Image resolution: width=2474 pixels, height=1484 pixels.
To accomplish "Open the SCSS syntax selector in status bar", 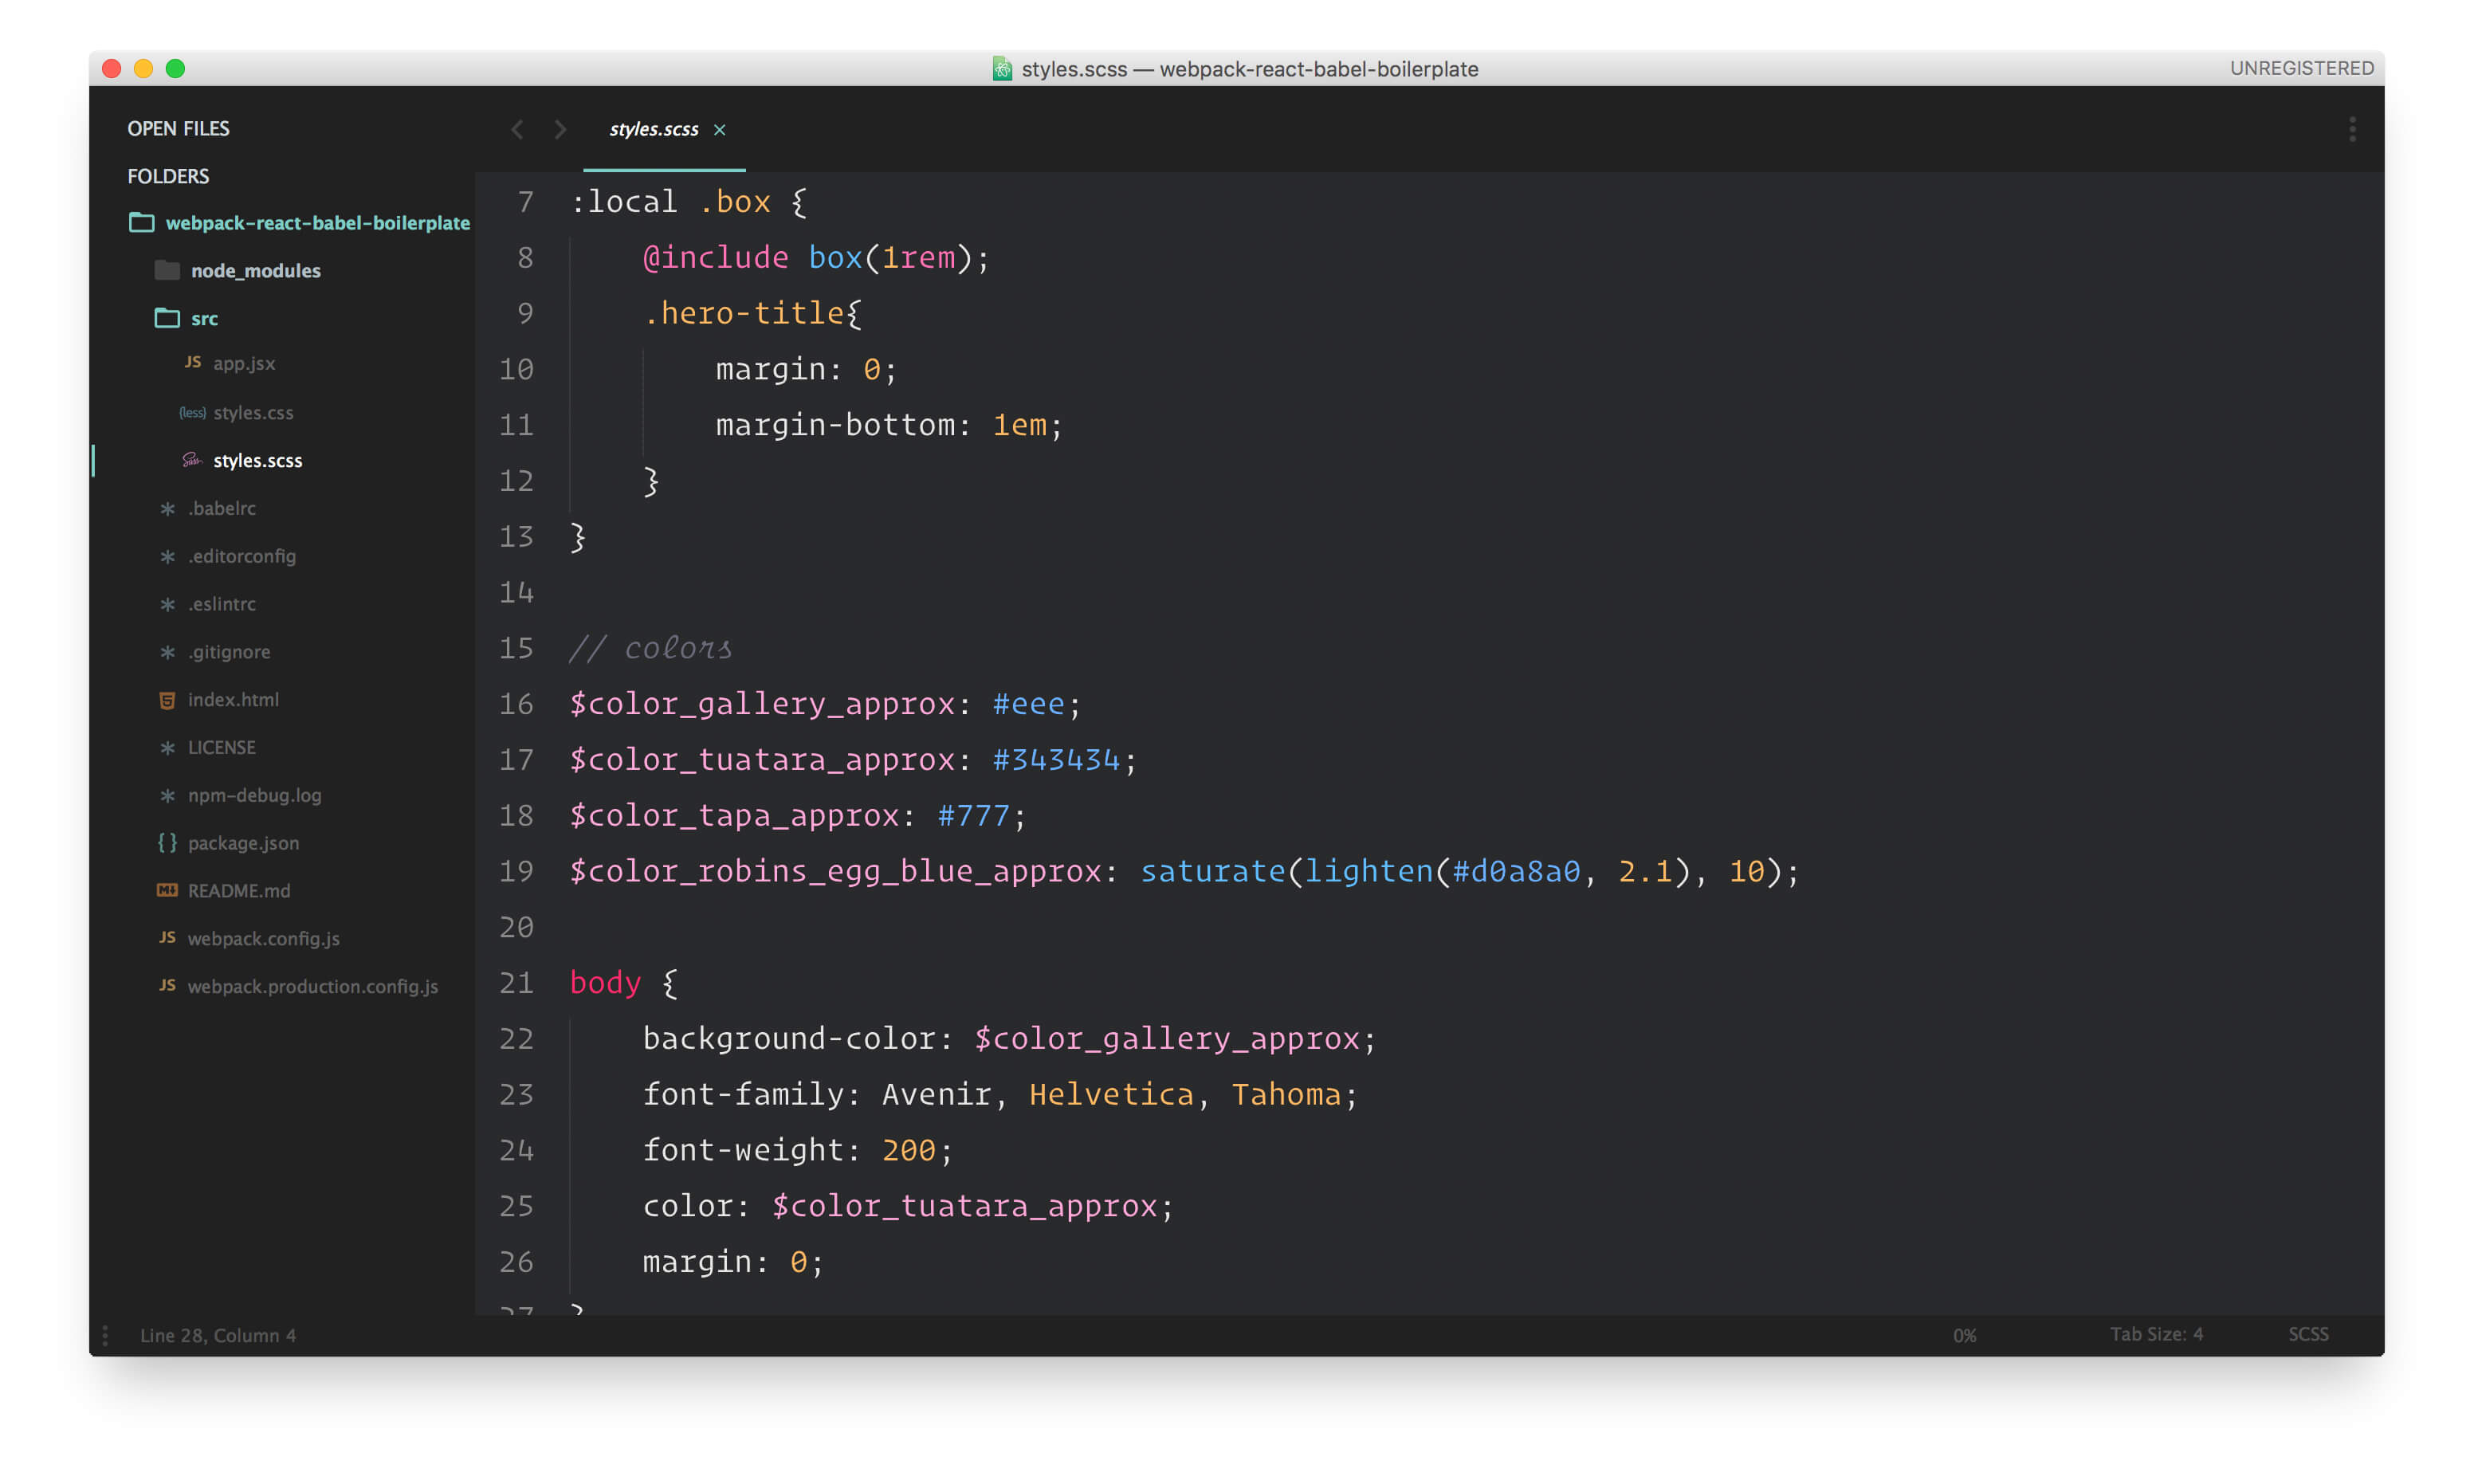I will (x=2308, y=1334).
